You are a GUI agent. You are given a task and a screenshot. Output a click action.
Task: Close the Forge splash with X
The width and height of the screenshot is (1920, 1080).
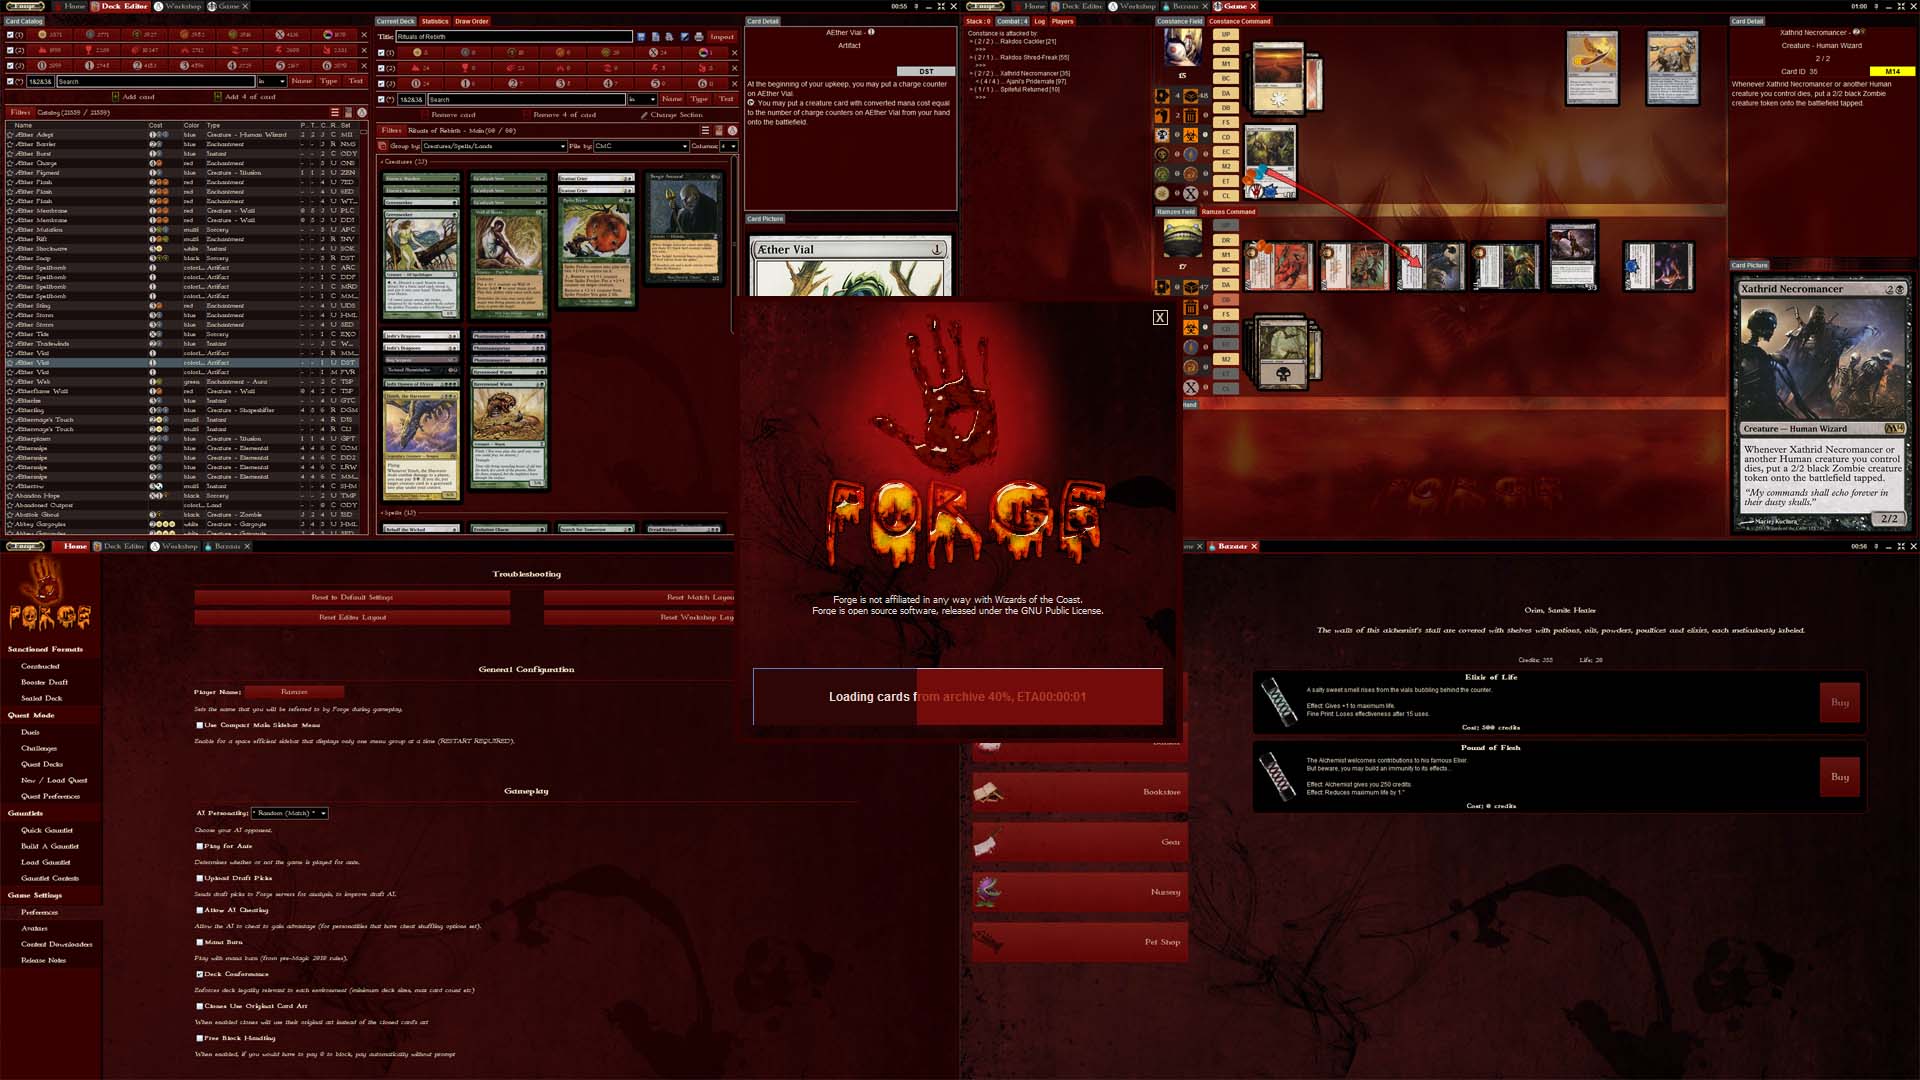[1159, 317]
